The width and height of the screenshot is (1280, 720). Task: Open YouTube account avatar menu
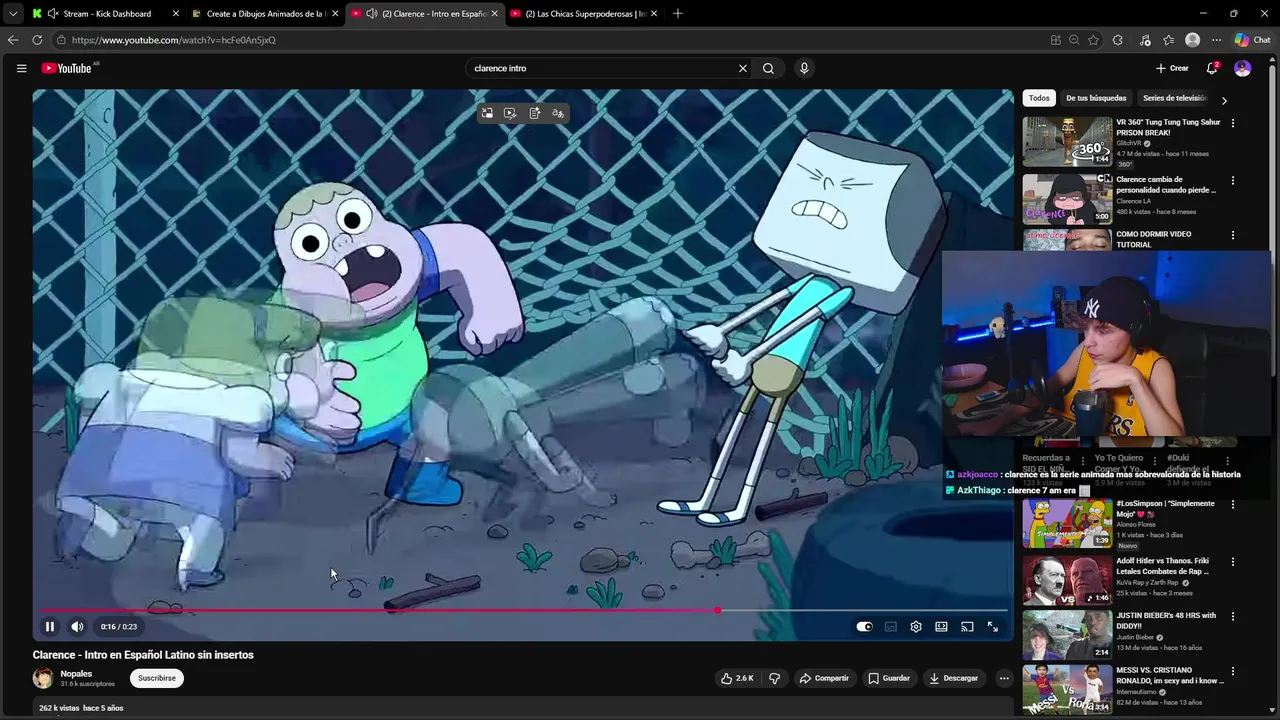(x=1243, y=68)
